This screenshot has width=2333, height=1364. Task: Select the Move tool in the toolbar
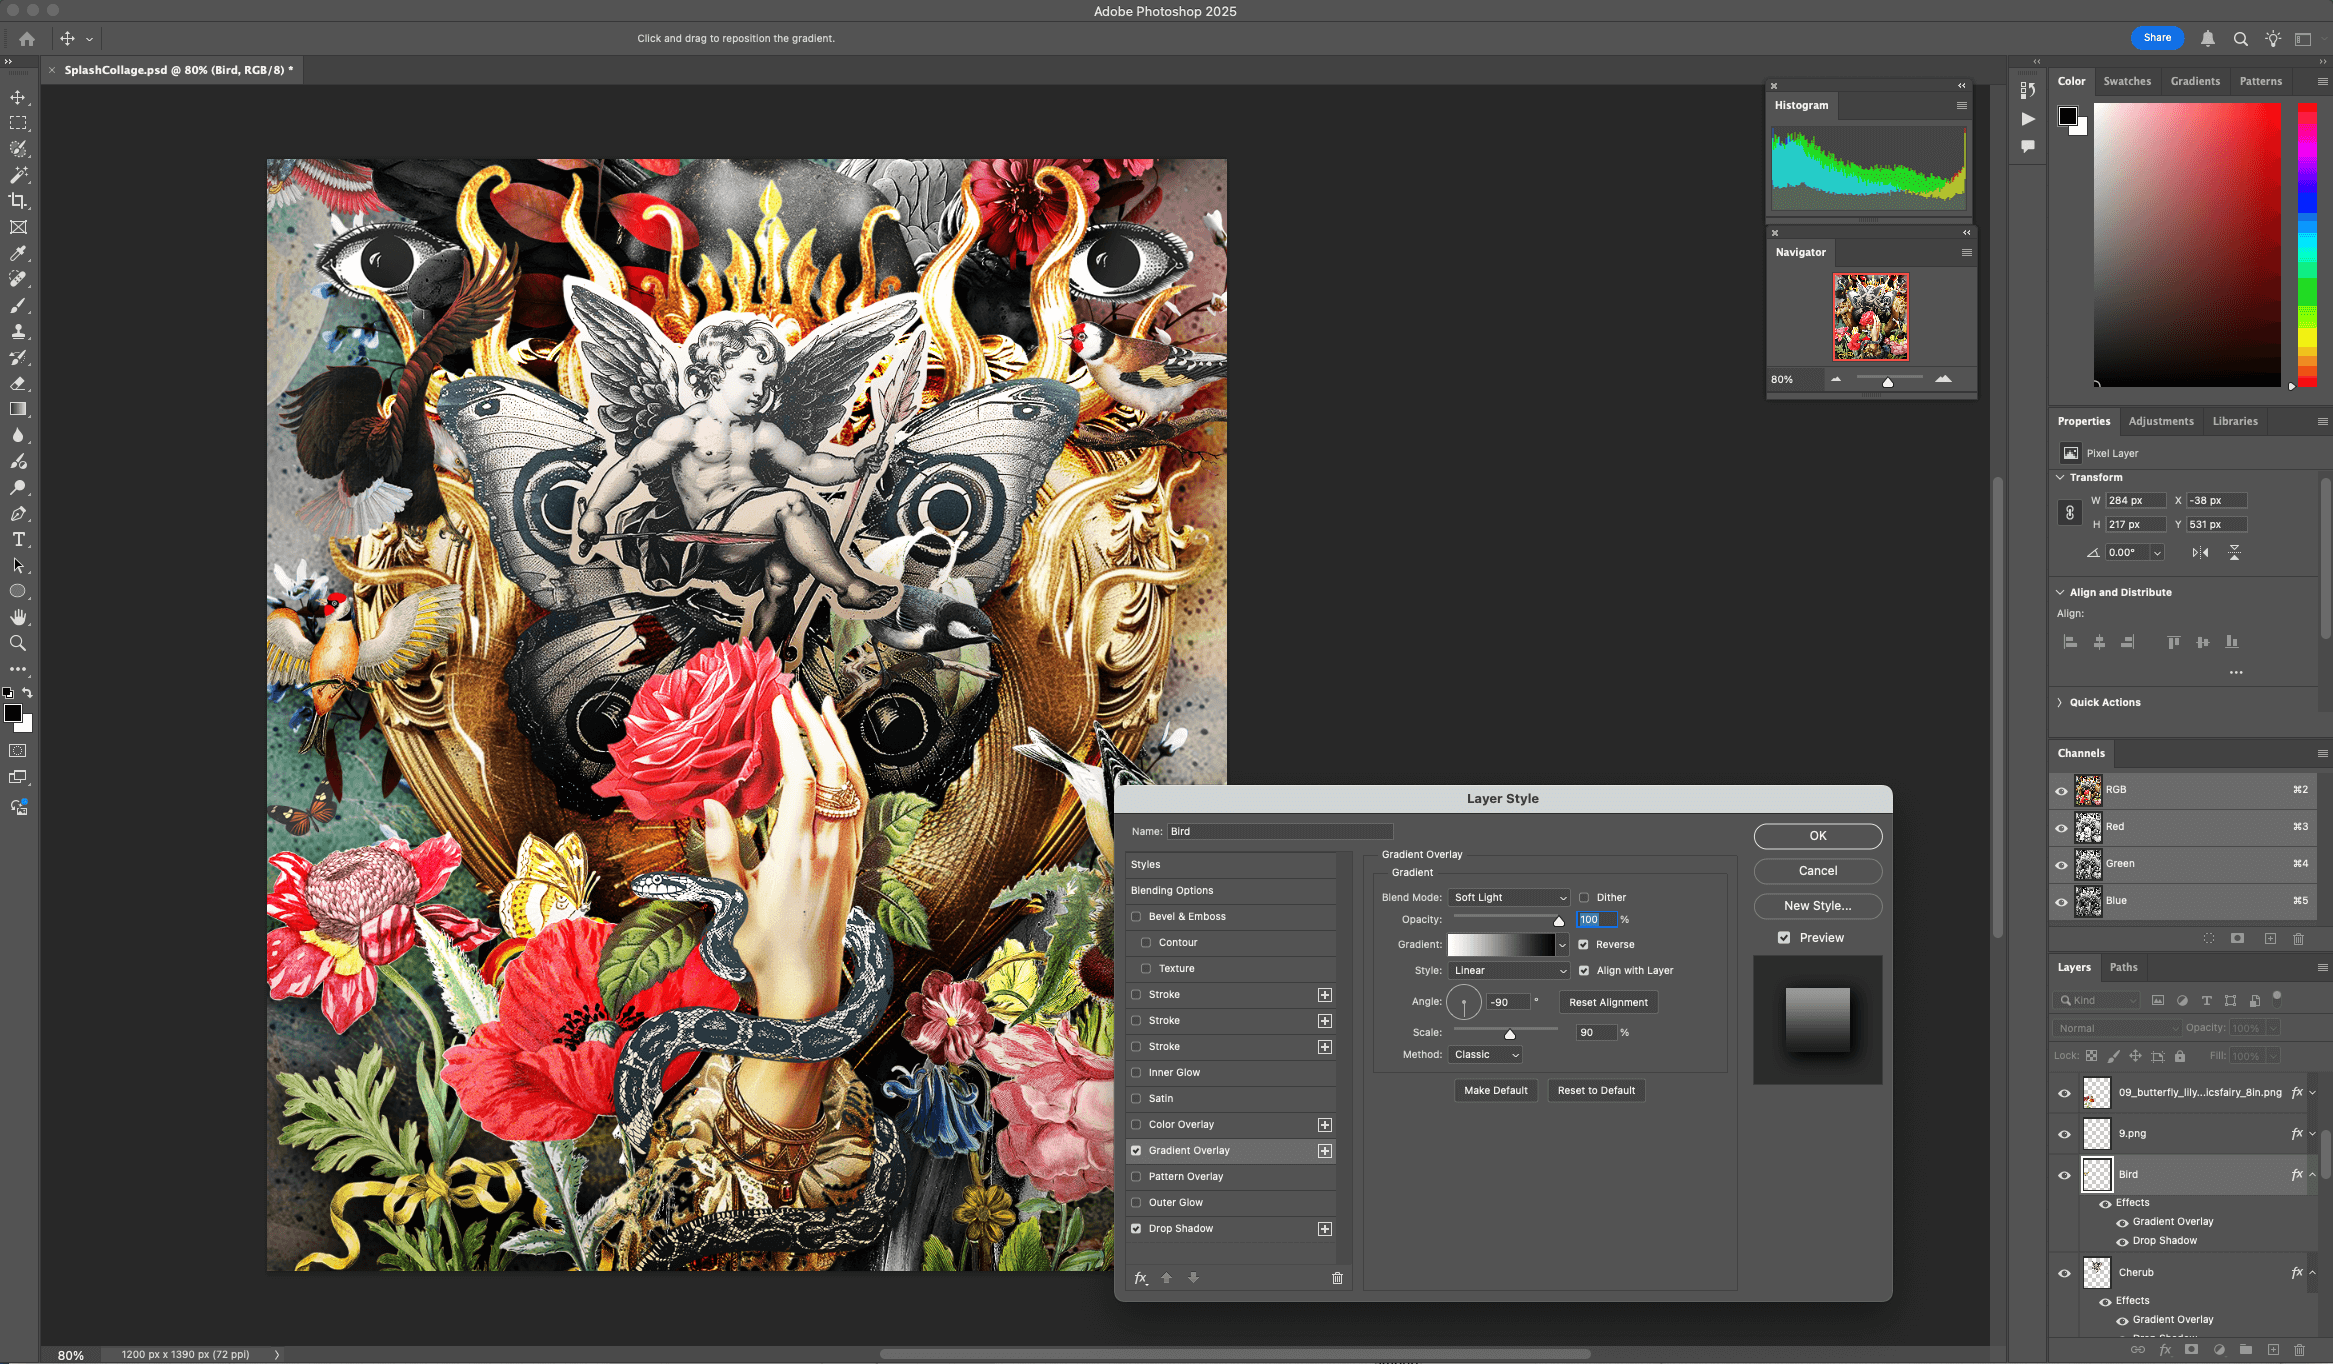(18, 97)
